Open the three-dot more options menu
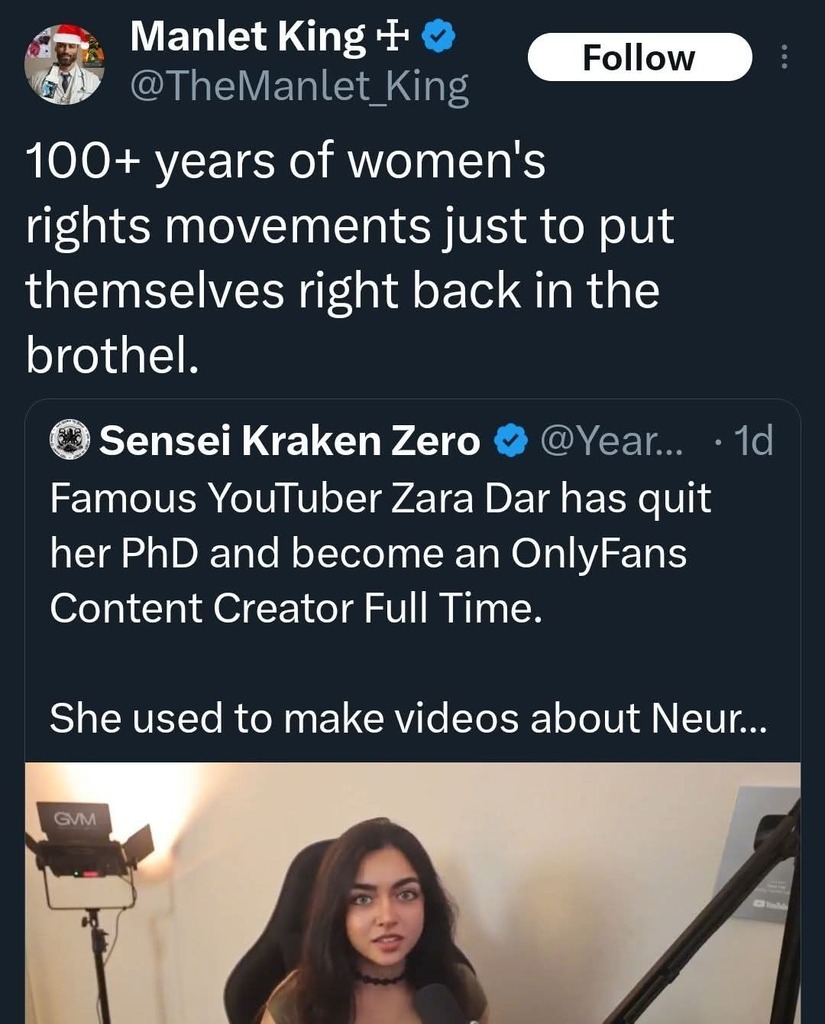Screen dimensions: 825x1024 click(x=784, y=58)
